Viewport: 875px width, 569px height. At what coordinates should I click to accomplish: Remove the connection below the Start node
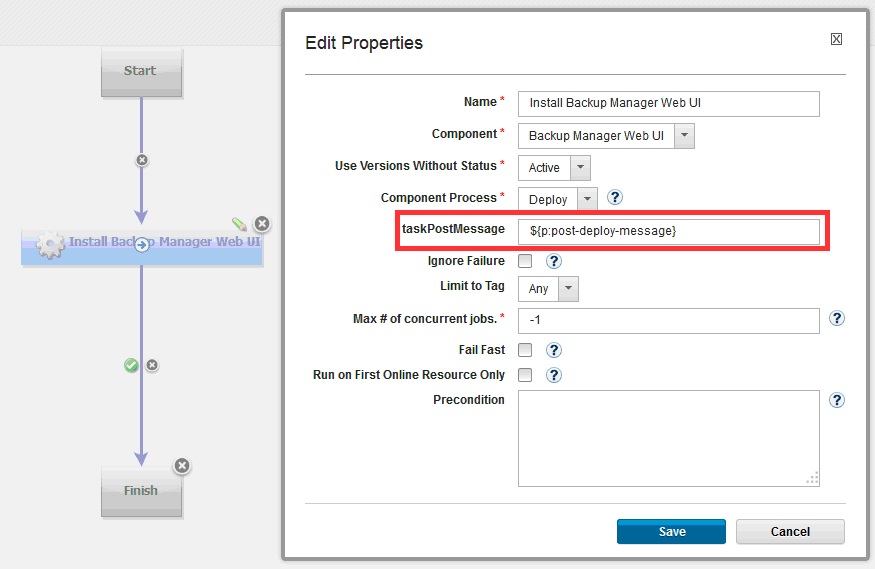click(x=141, y=160)
